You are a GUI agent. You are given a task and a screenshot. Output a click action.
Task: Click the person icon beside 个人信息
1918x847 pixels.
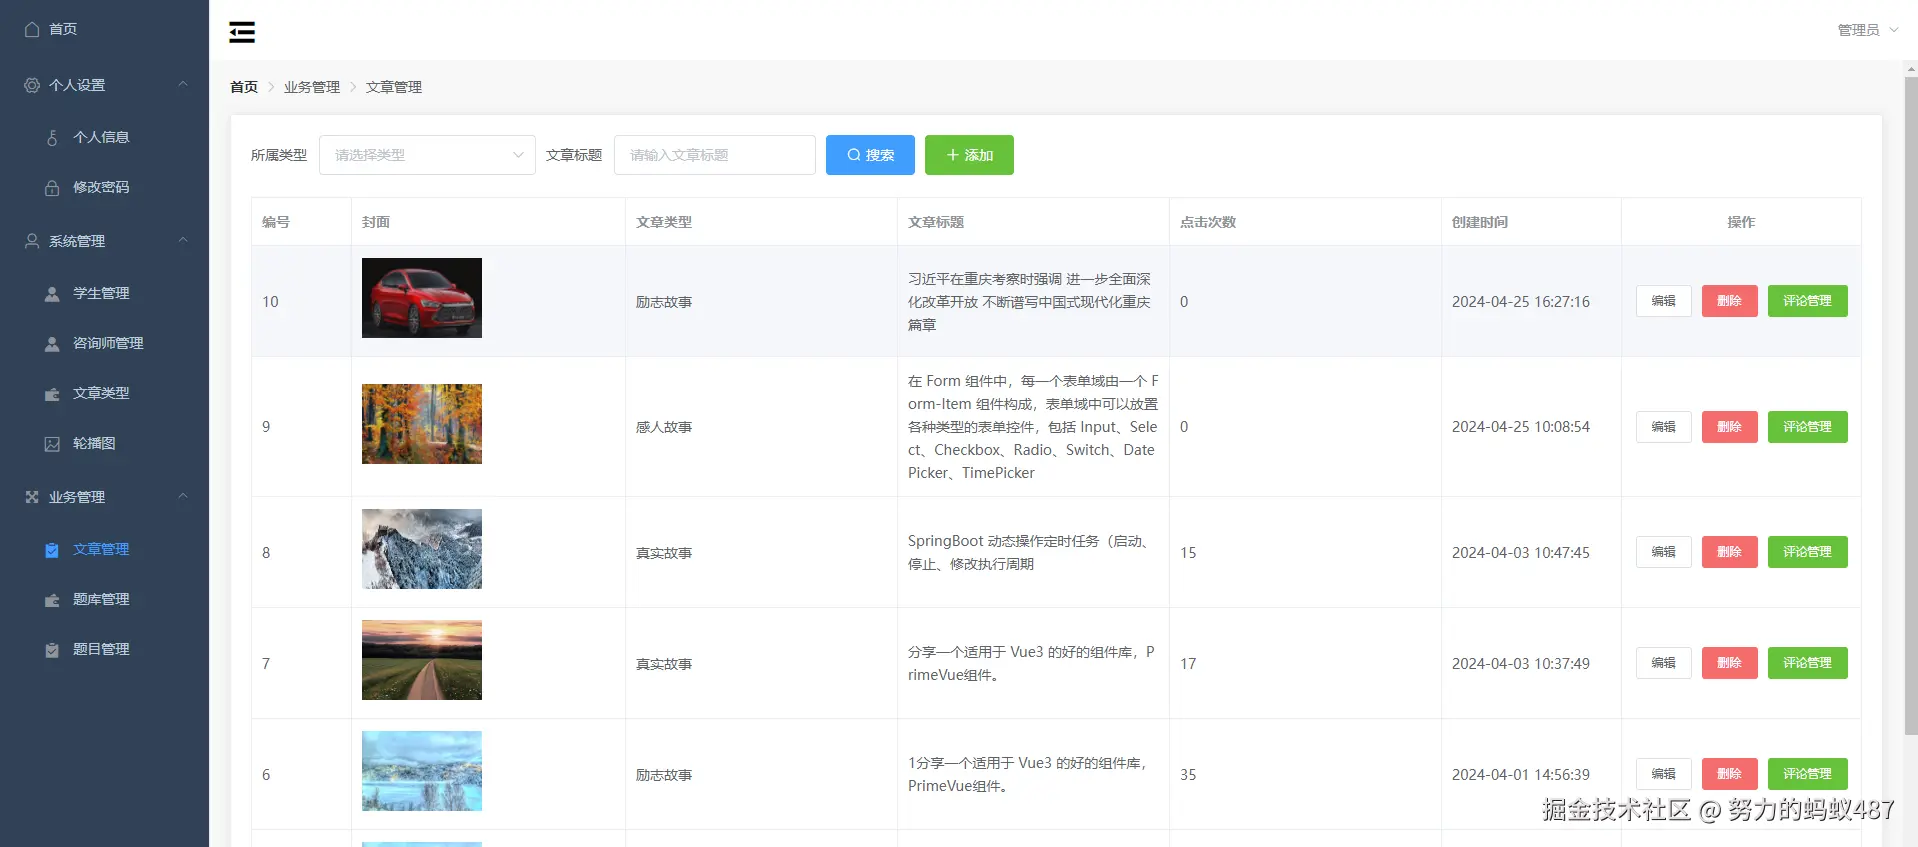[x=52, y=137]
